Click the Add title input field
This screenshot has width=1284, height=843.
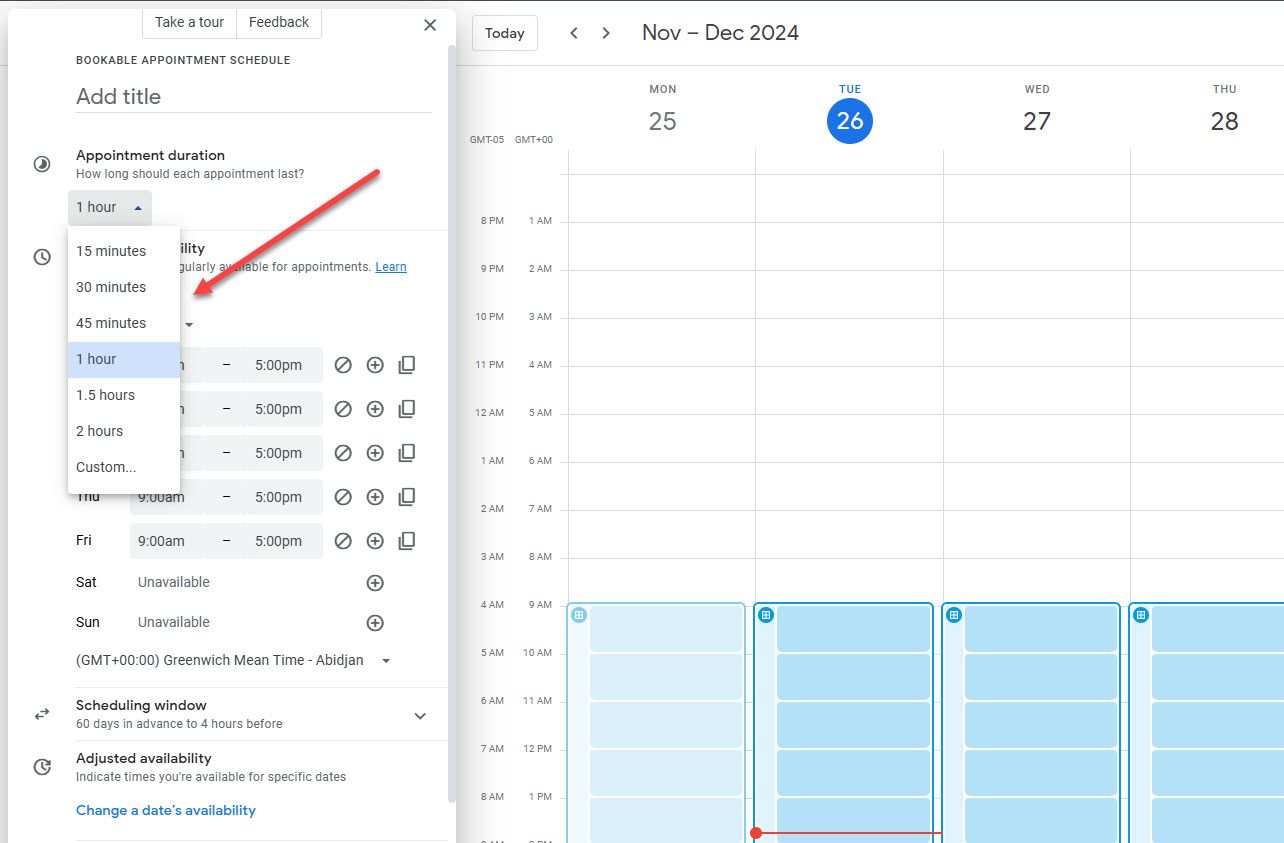254,97
